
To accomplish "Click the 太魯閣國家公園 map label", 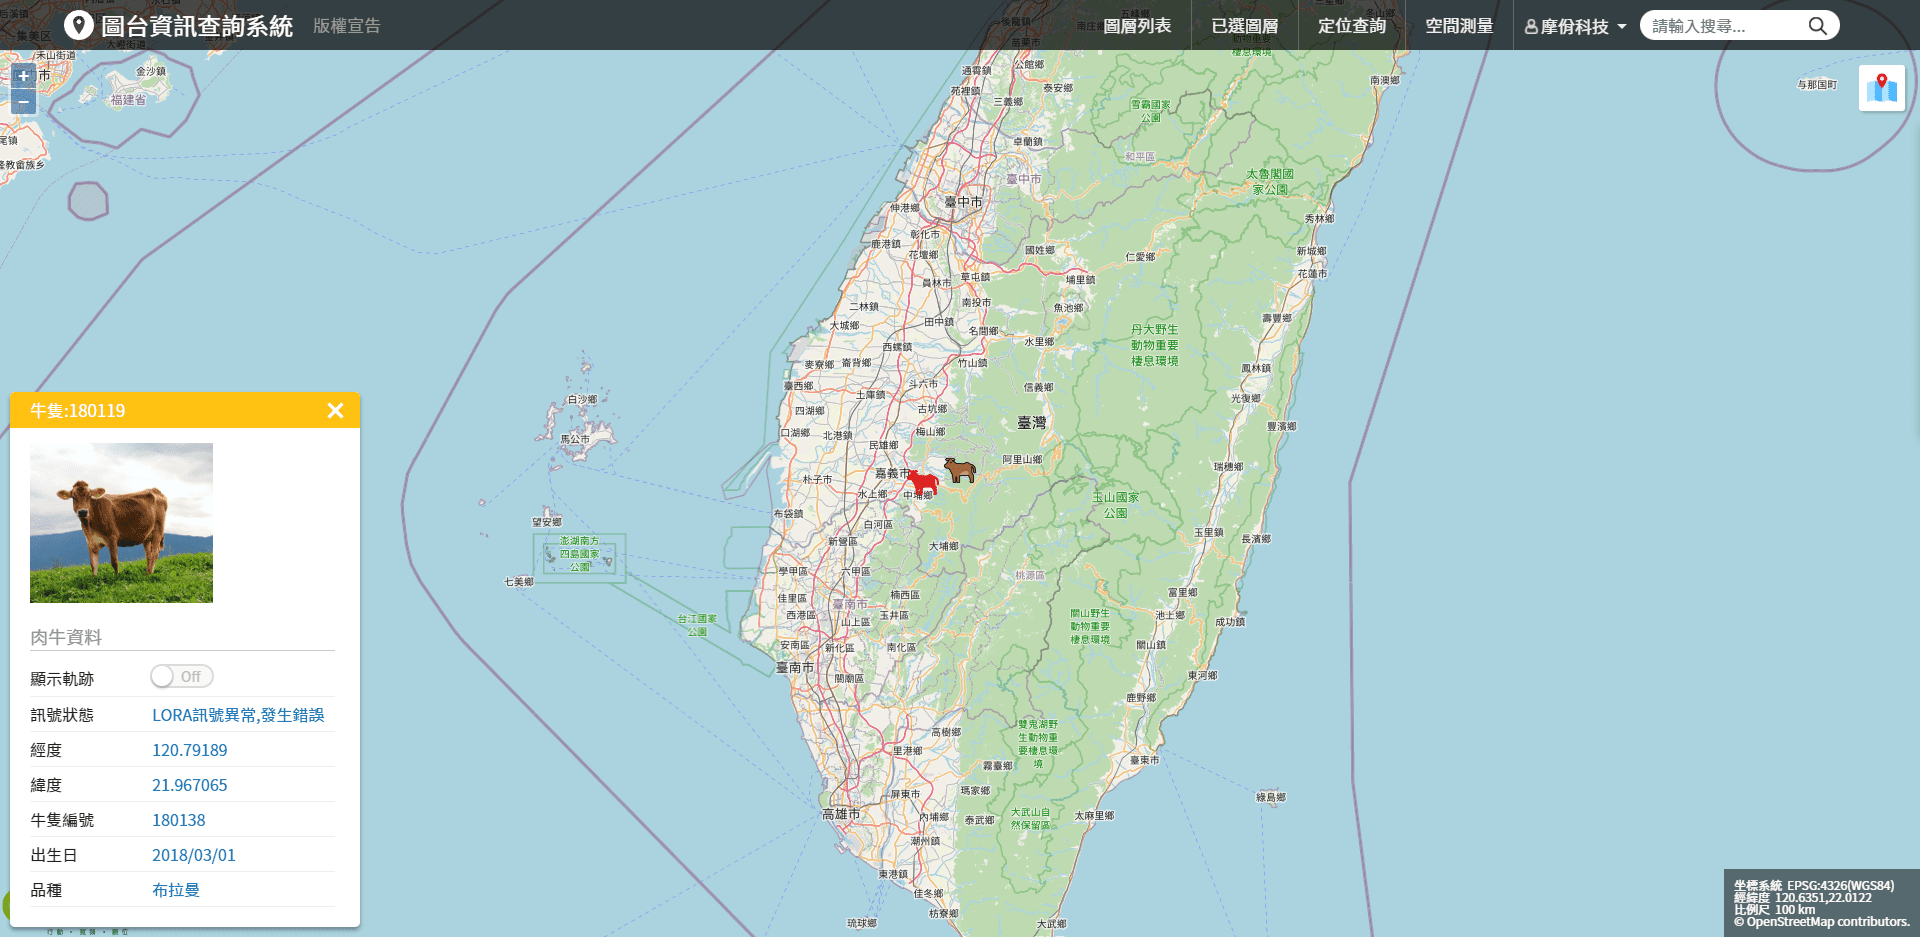I will 1270,181.
